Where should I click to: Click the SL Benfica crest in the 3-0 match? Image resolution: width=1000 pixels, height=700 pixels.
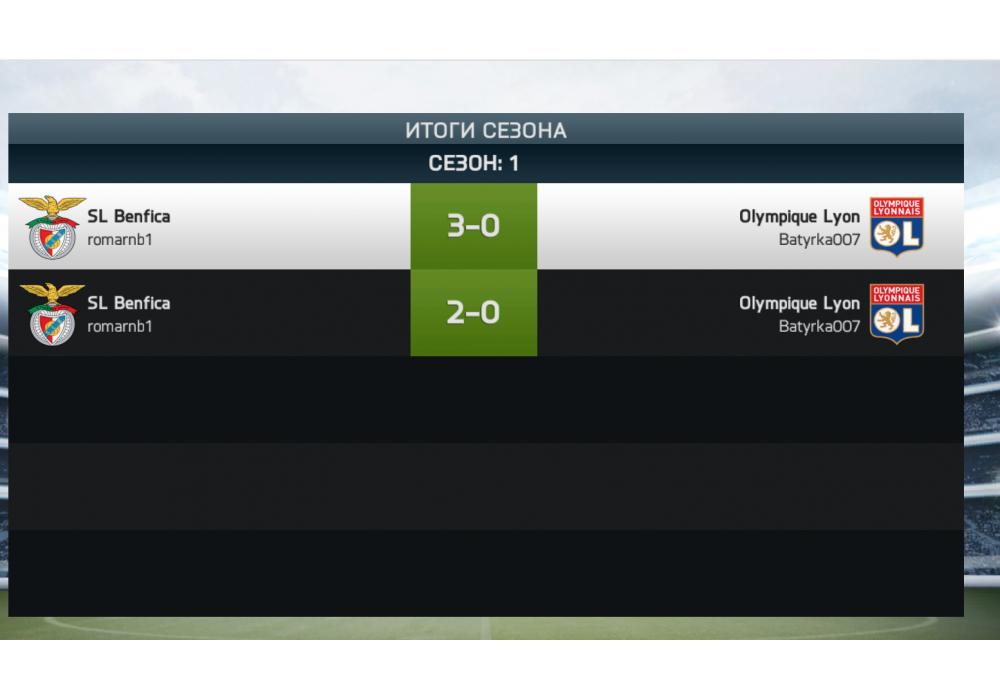click(52, 226)
